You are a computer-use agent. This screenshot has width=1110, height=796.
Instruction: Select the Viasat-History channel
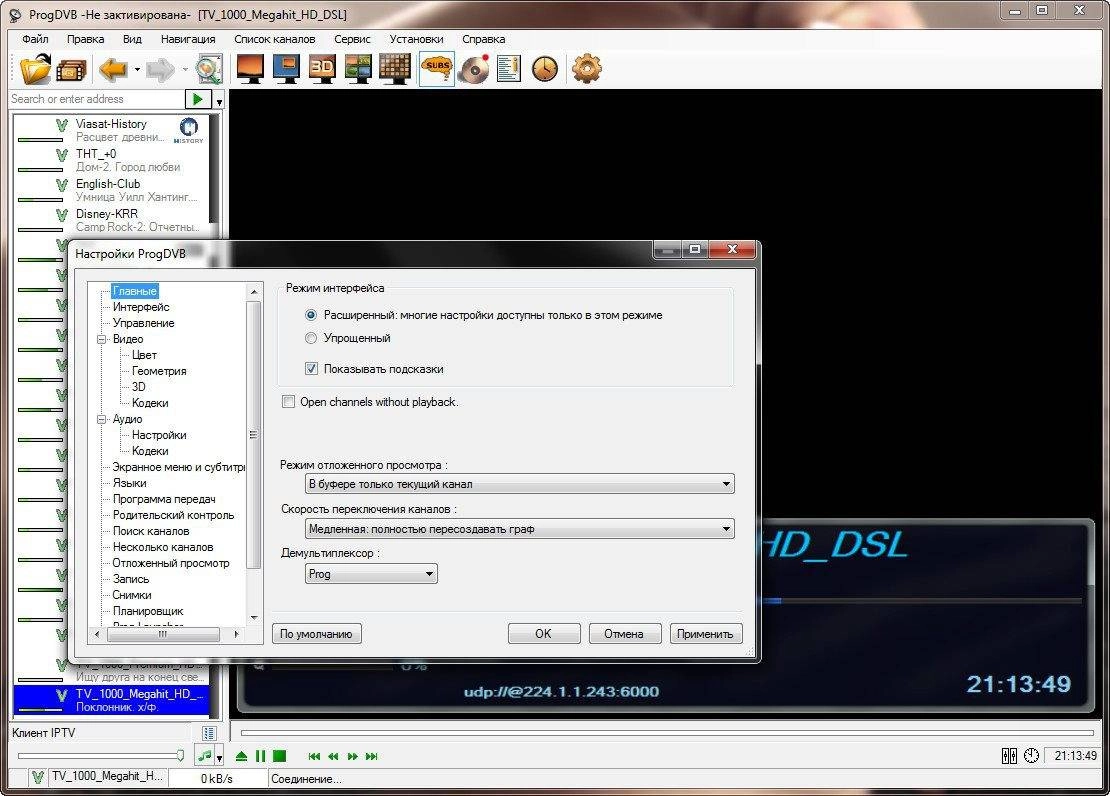coord(111,130)
